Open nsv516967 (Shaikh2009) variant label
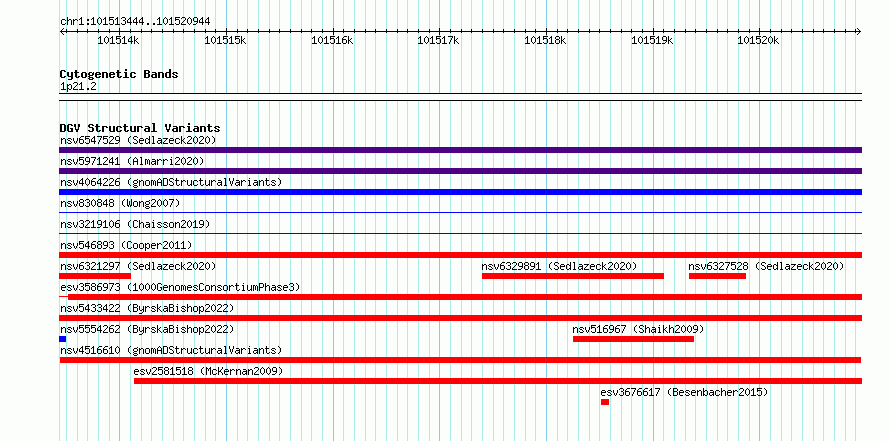The width and height of the screenshot is (890, 441). tap(638, 329)
